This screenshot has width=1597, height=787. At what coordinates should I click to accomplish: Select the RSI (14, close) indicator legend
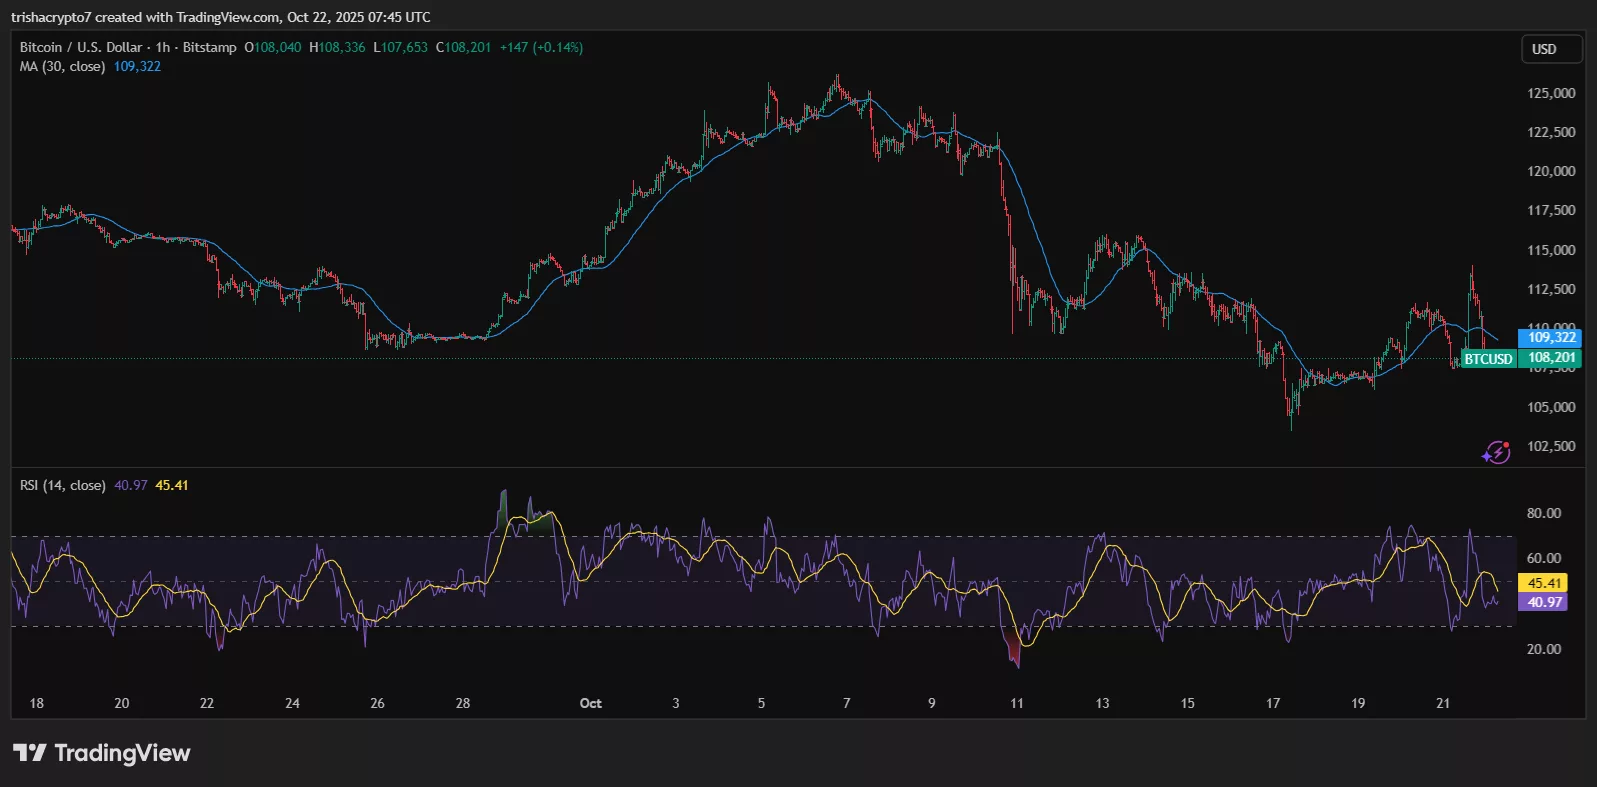[62, 486]
